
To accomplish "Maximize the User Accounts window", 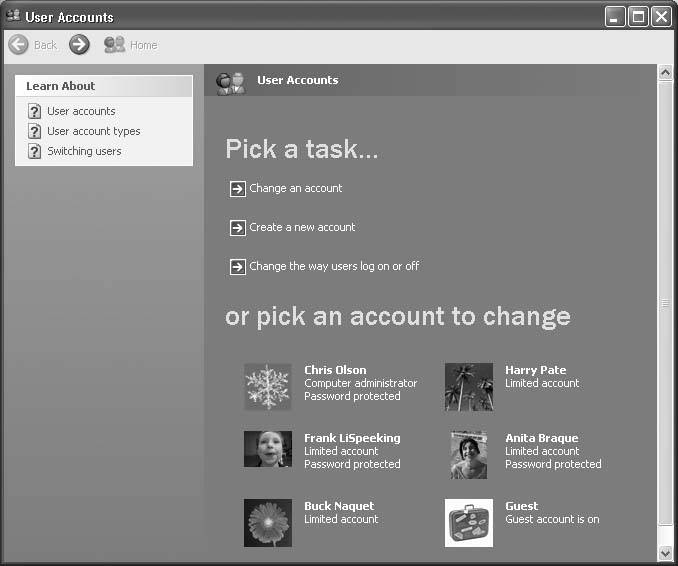I will 638,17.
